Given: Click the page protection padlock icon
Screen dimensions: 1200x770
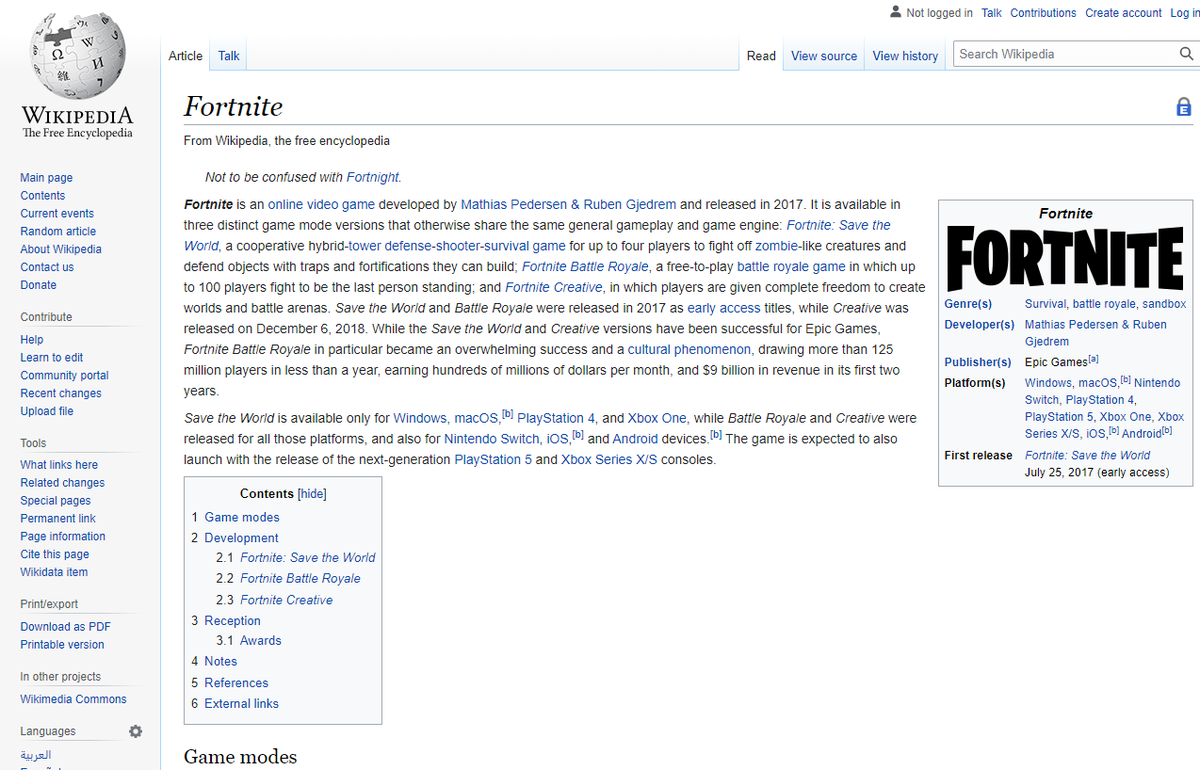Looking at the screenshot, I should (x=1183, y=107).
